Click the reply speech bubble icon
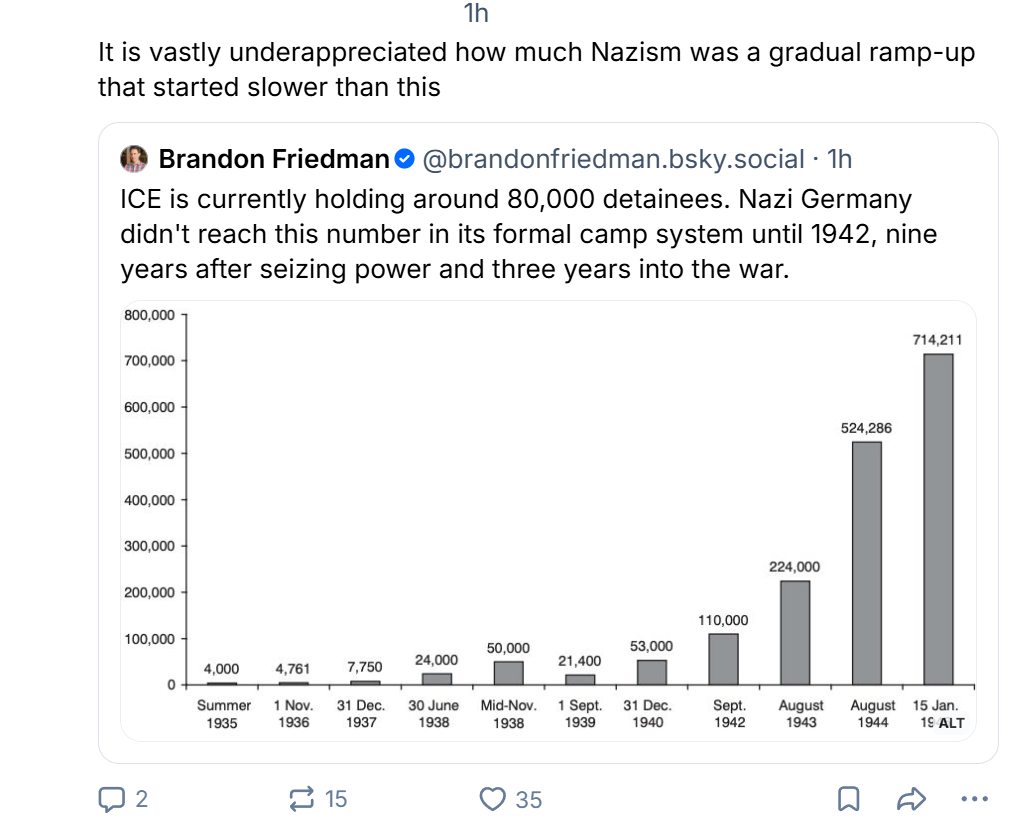This screenshot has height=837, width=1023. pos(110,798)
